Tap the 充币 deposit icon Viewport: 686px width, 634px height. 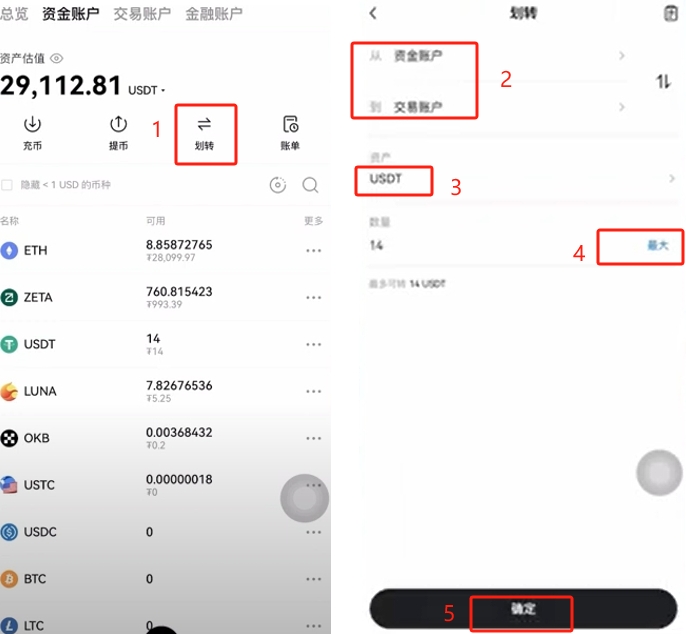32,125
